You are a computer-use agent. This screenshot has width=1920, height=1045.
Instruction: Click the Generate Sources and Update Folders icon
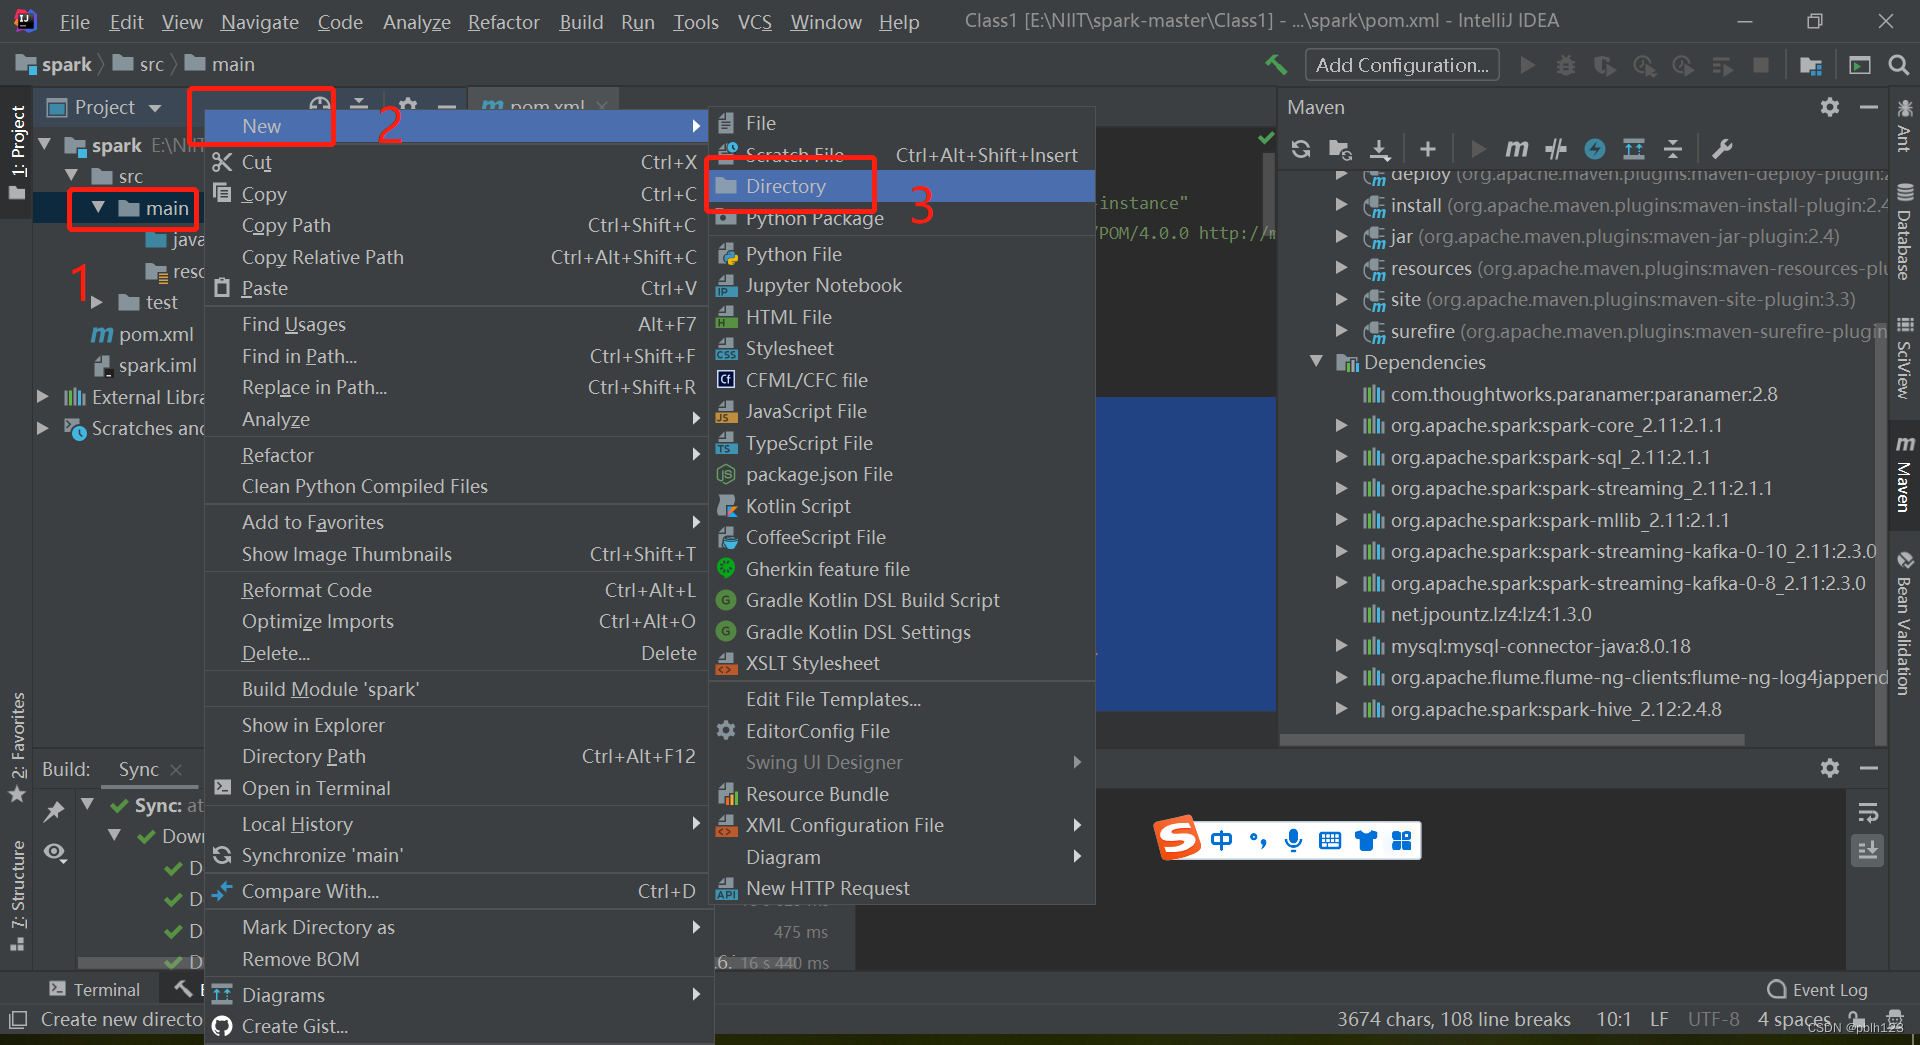coord(1340,149)
